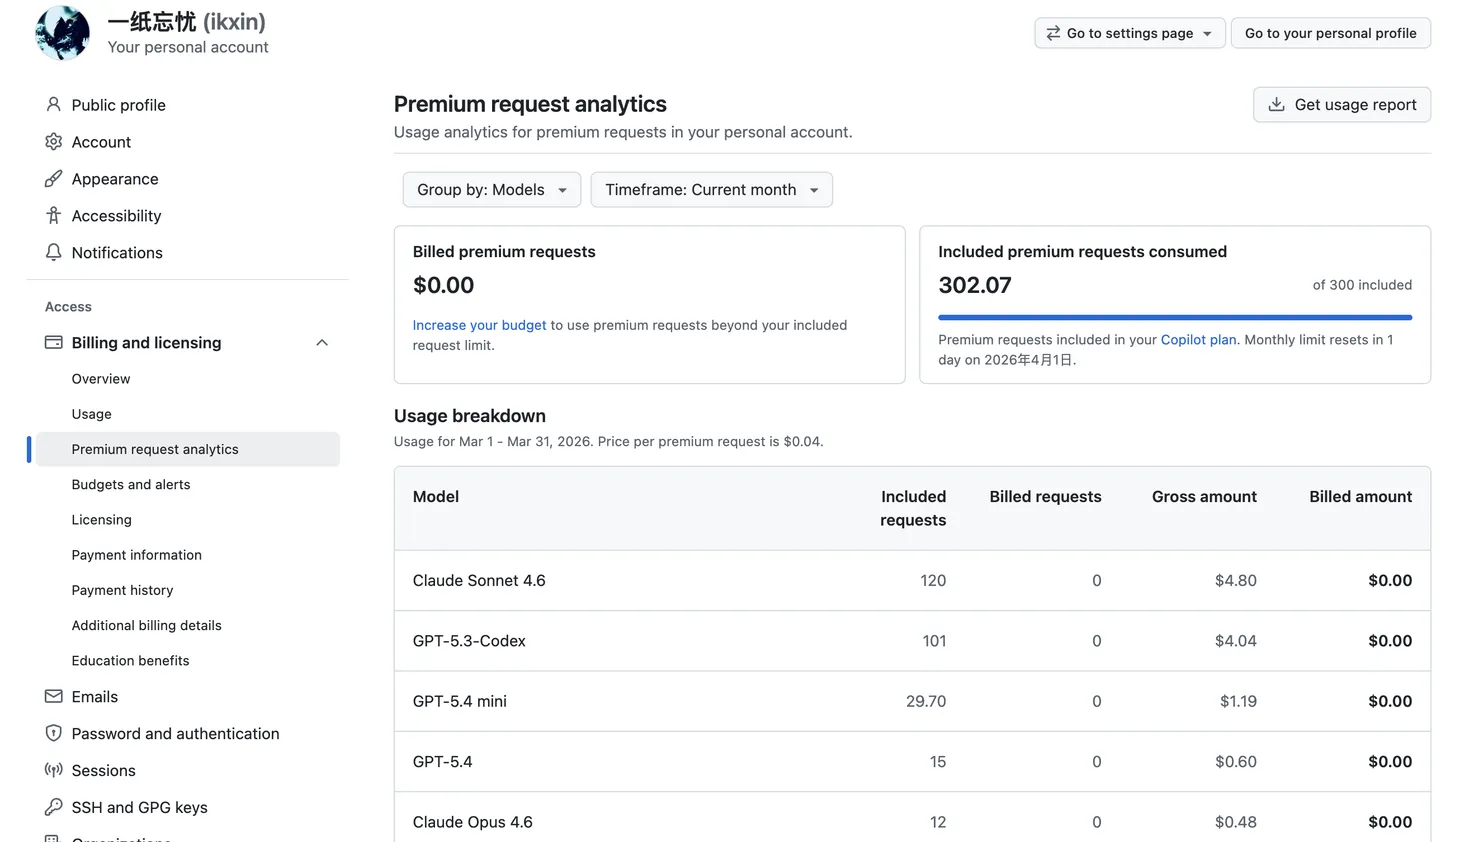Screen dimensions: 1474x842
Task: Click Go to your personal profile button
Action: point(1331,33)
